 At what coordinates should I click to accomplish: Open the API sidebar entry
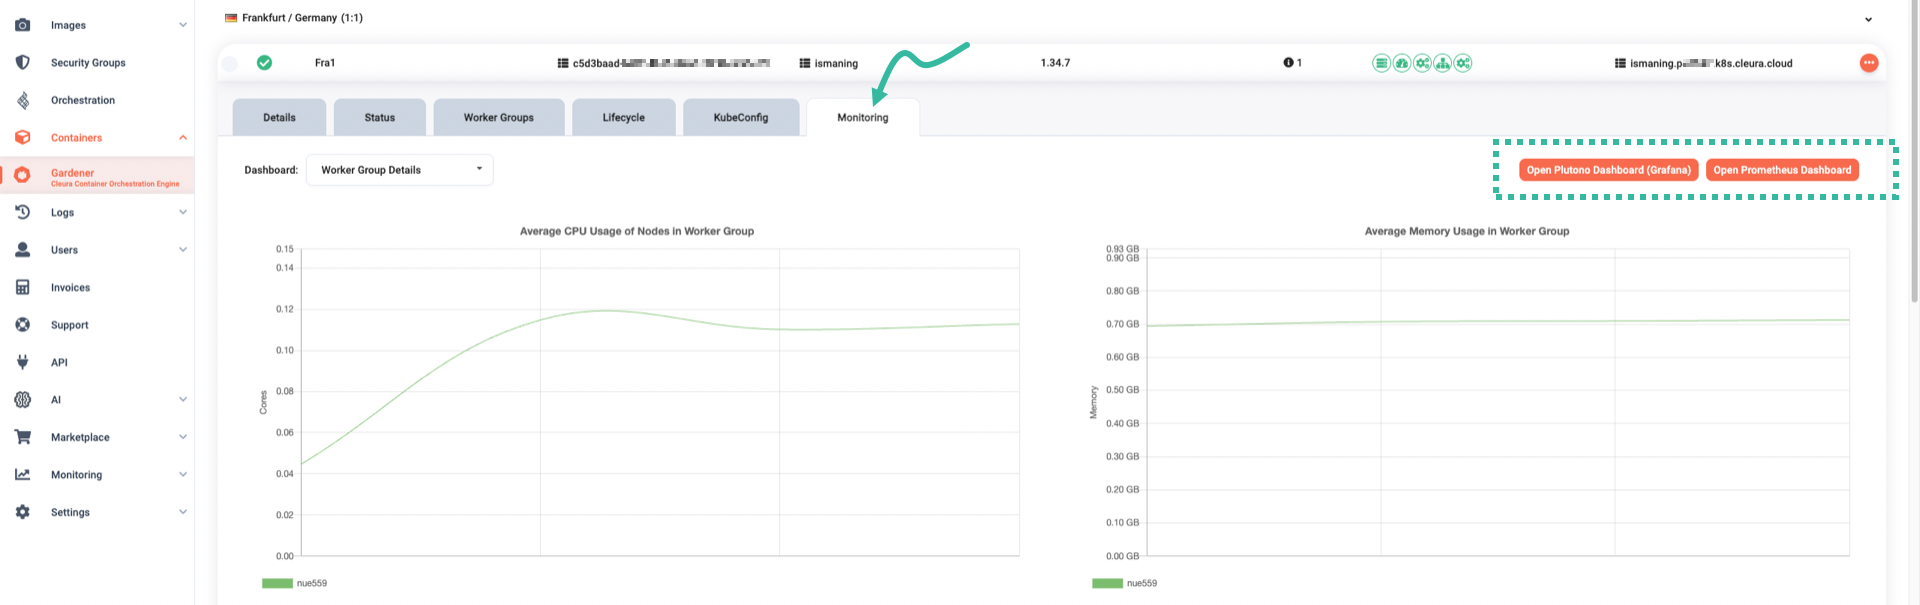pos(59,363)
